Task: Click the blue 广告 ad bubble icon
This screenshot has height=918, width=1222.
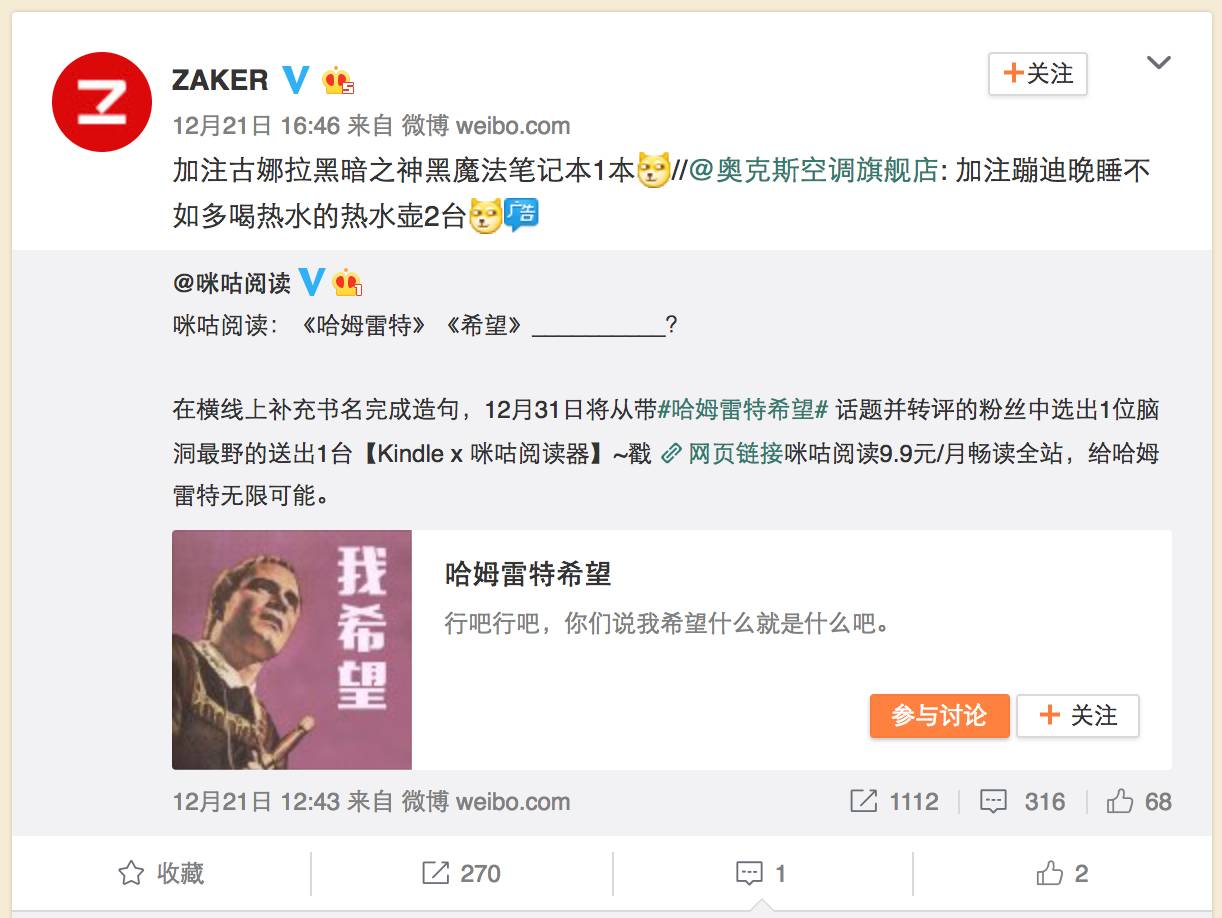Action: [x=521, y=214]
